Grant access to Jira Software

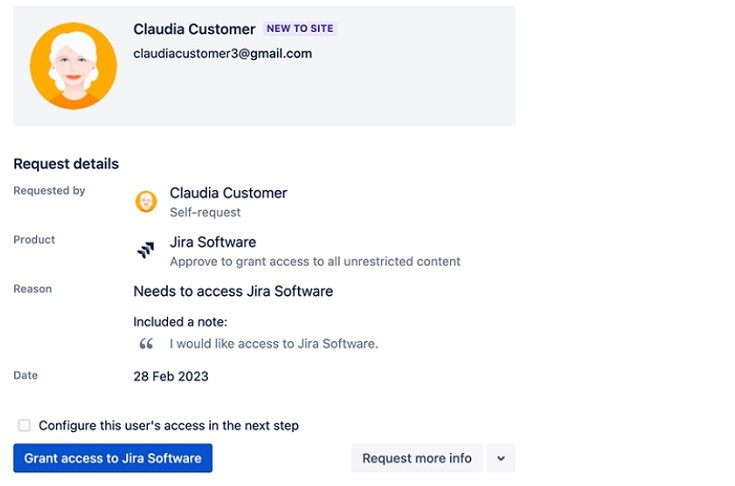coord(113,458)
